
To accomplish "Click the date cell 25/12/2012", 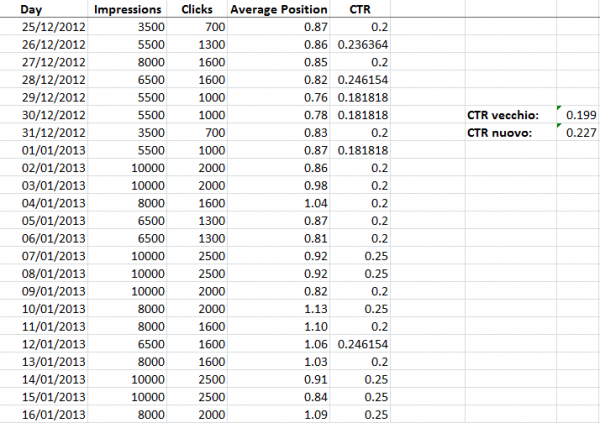I will pos(44,27).
